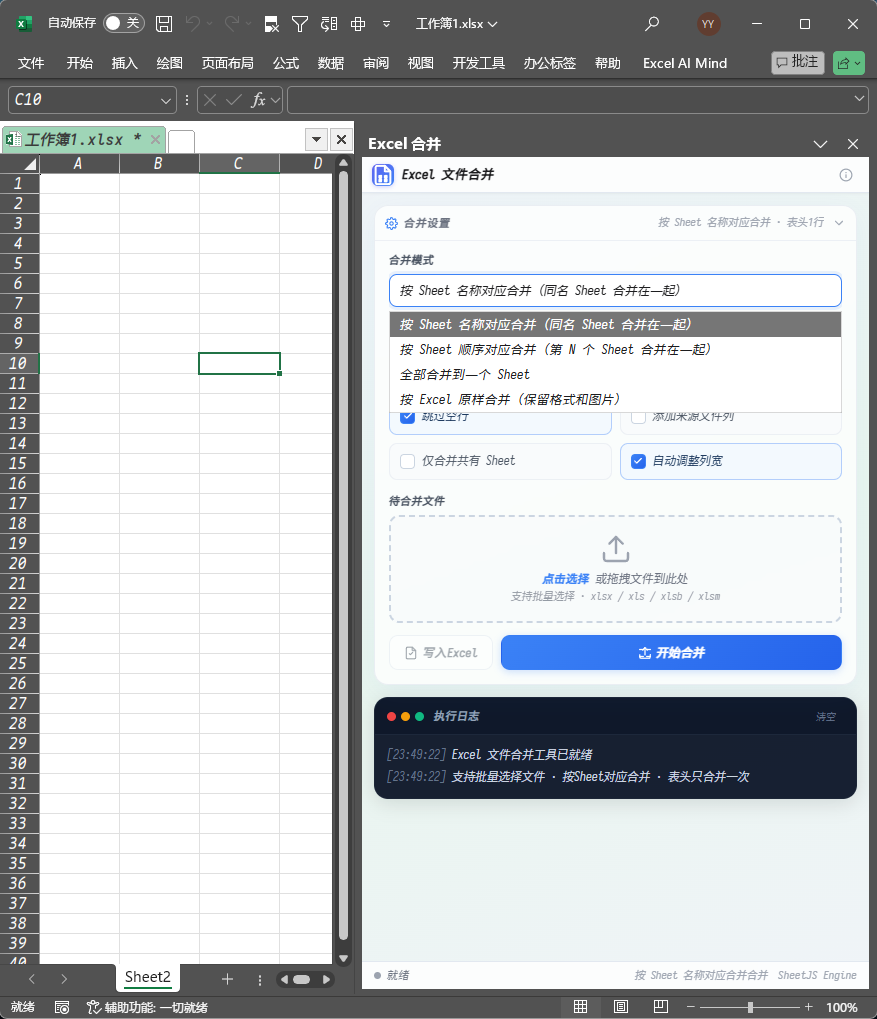This screenshot has width=877, height=1019.
Task: Click the 100% zoom level
Action: pyautogui.click(x=841, y=1007)
